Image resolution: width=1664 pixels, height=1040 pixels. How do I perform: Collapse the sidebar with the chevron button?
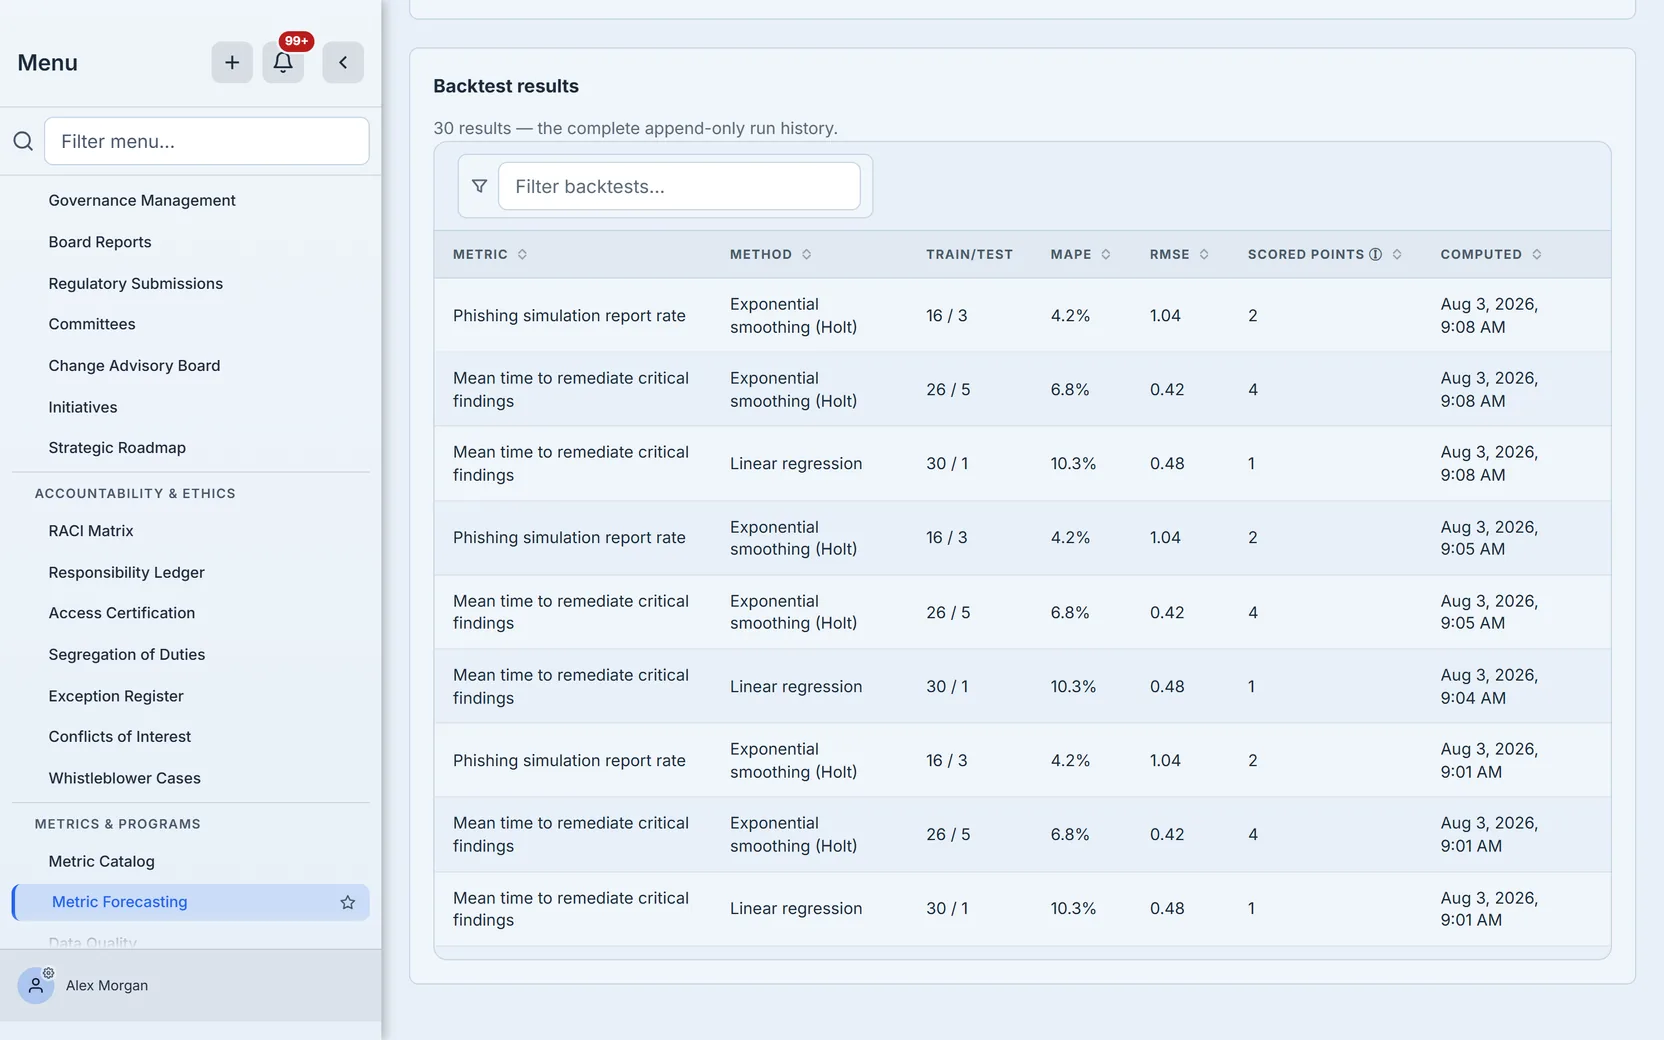pos(343,63)
